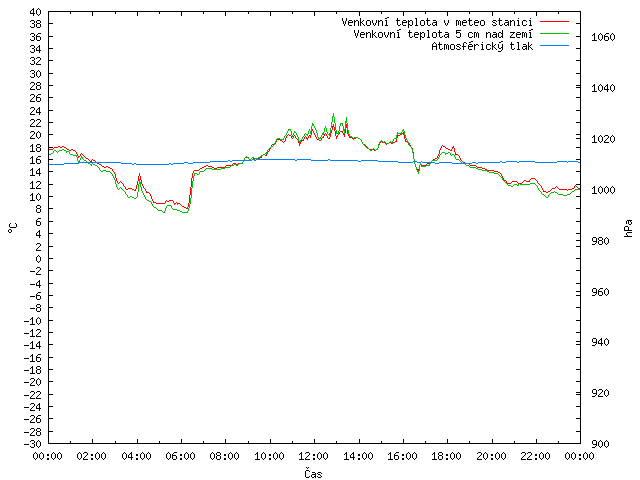Click the 900 pressure axis label
The height and width of the screenshot is (480, 640).
coord(600,444)
